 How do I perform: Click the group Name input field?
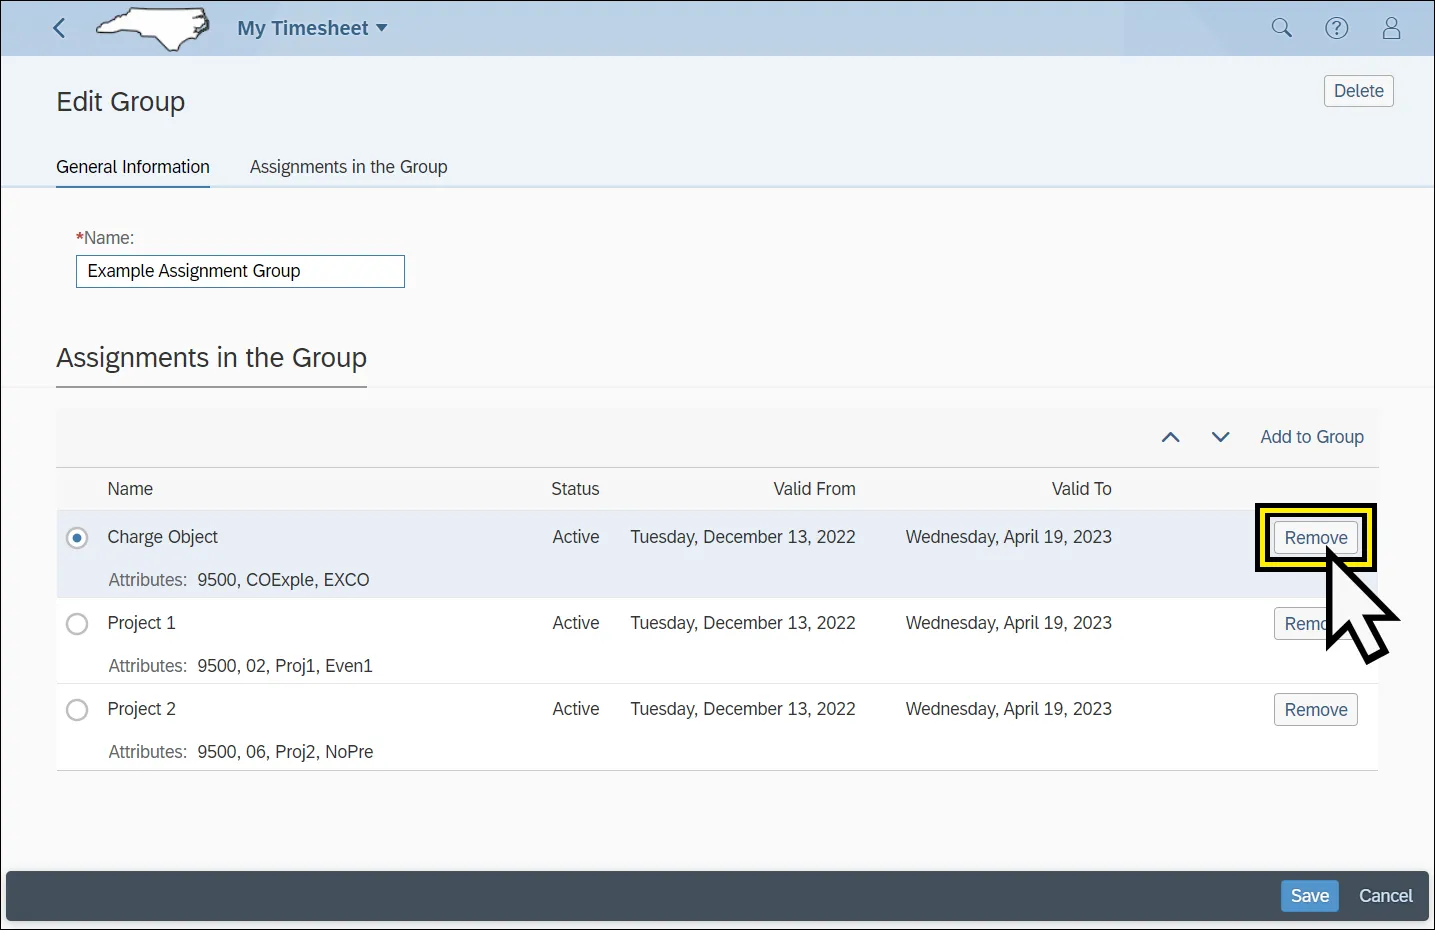tap(240, 271)
